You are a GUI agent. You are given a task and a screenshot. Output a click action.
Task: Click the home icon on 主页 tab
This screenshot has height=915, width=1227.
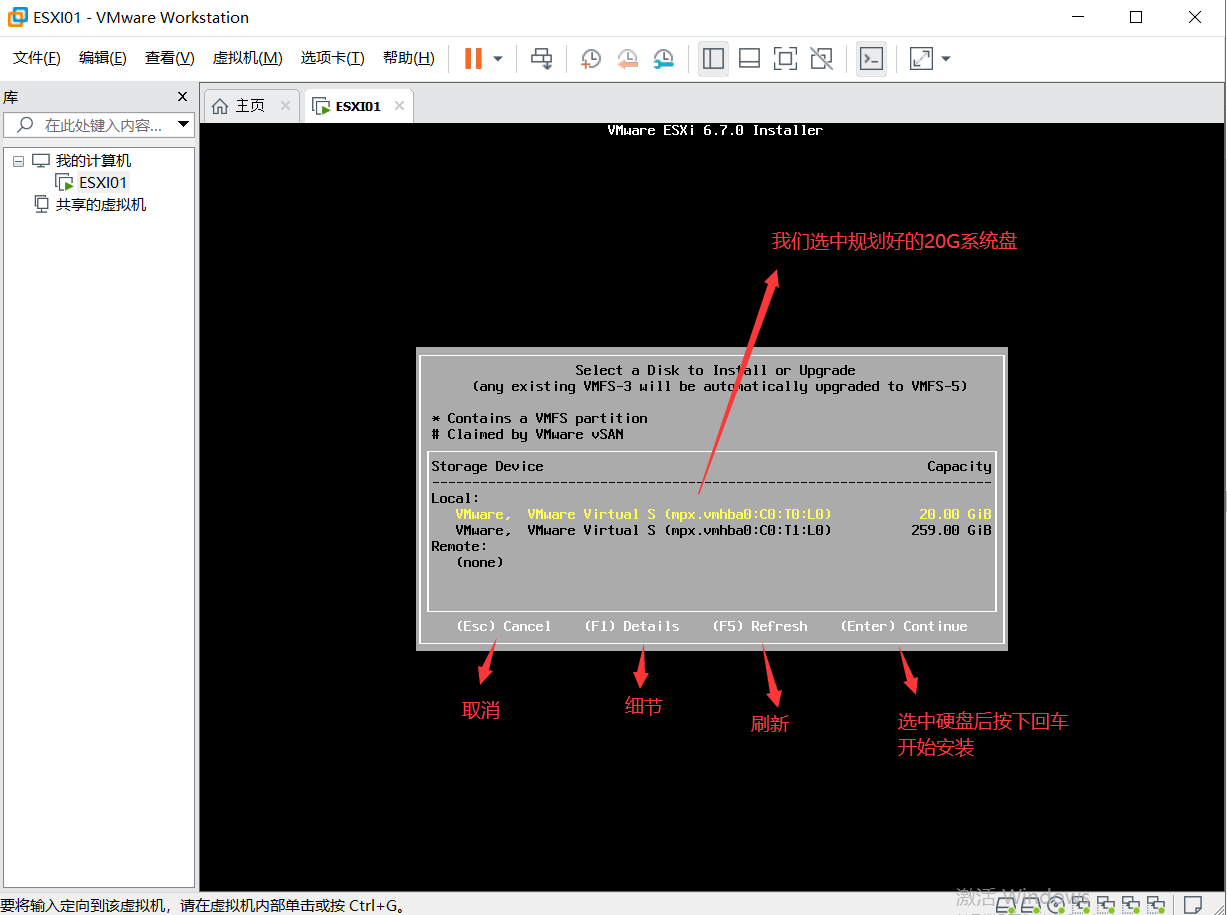point(220,106)
